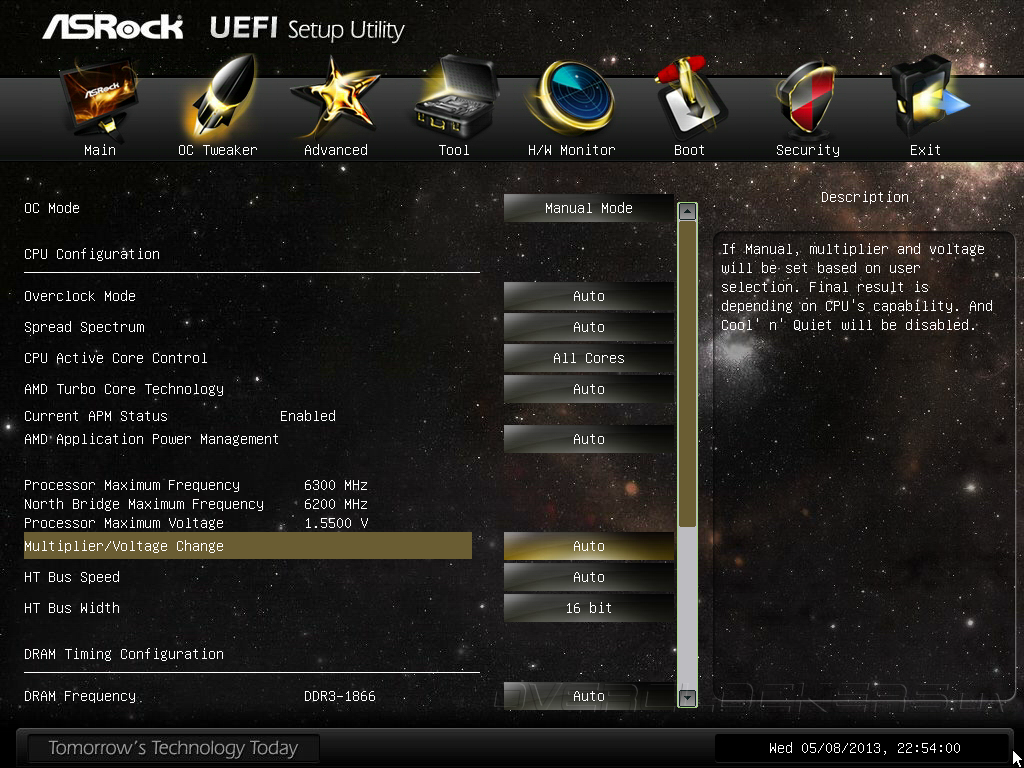Select the AMD Turbo Core Technology label
Image resolution: width=1024 pixels, height=768 pixels.
[x=124, y=389]
